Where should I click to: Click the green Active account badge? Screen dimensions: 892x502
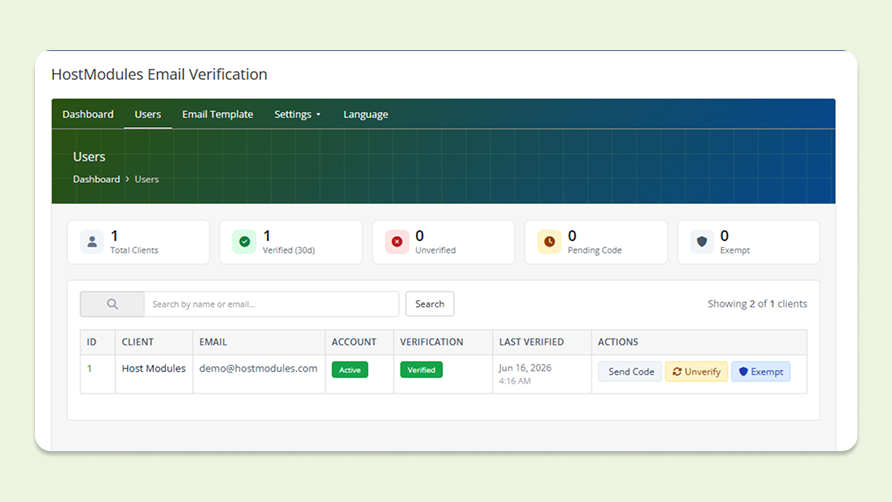(350, 370)
